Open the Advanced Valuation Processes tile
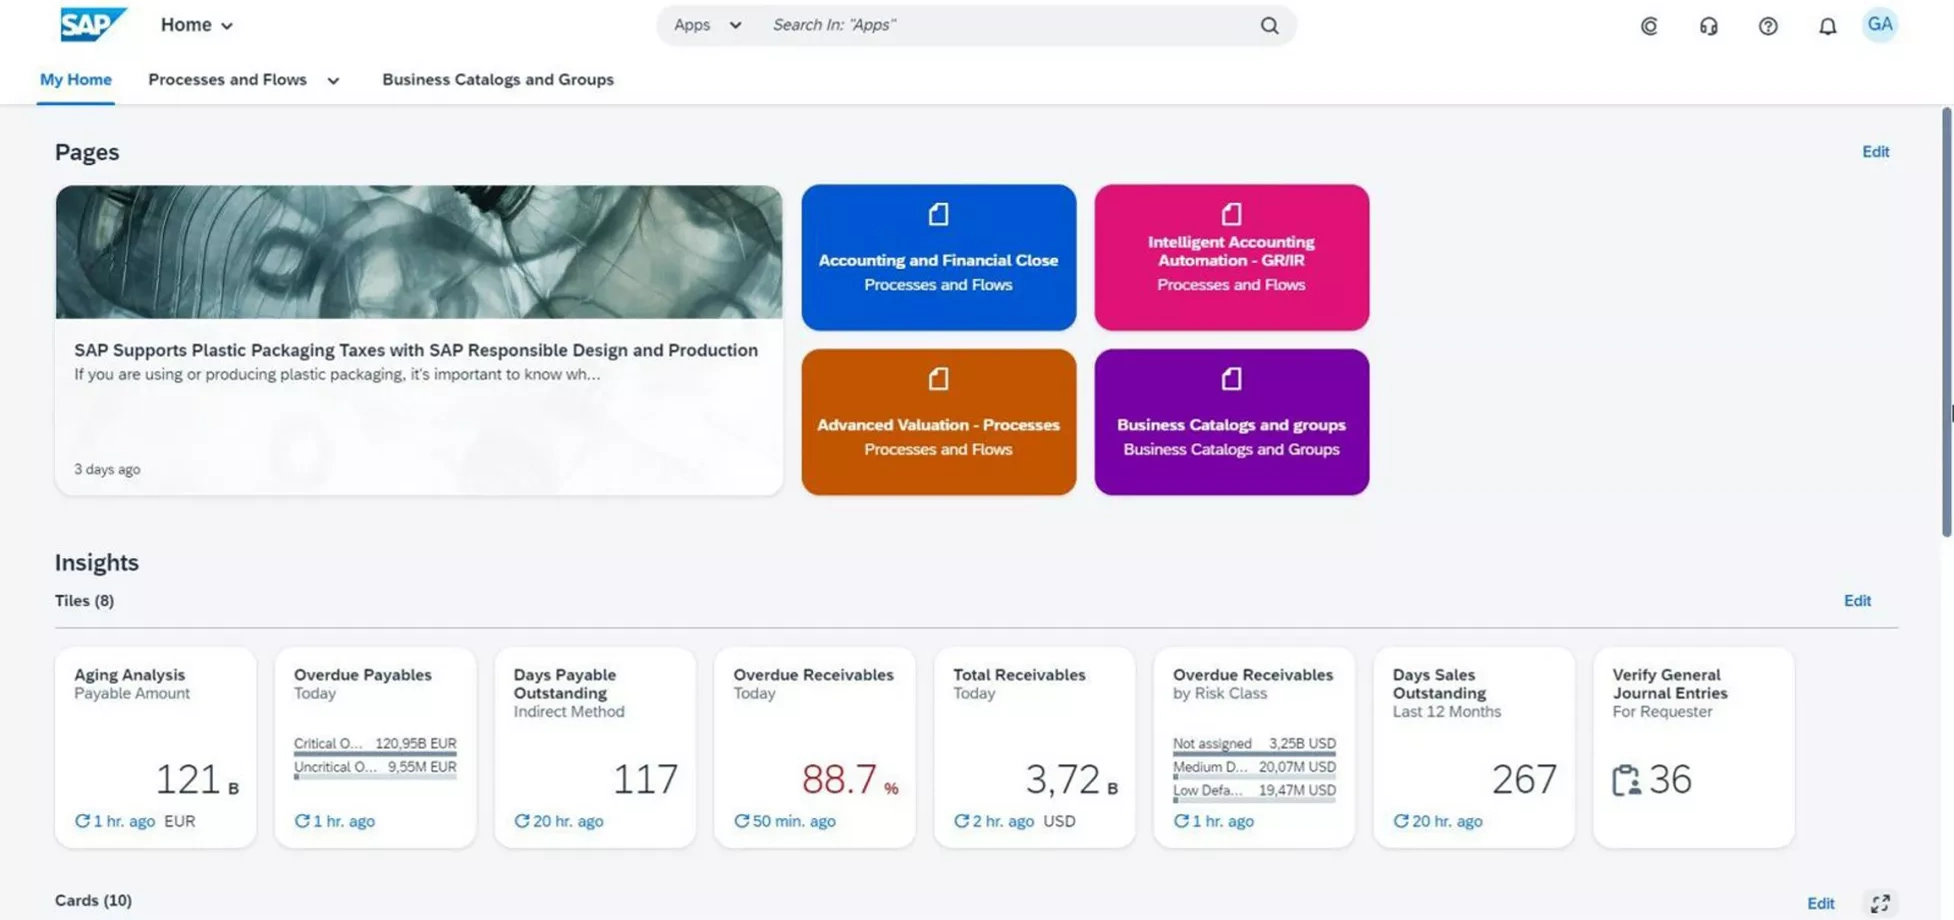The height and width of the screenshot is (920, 1954). 937,421
